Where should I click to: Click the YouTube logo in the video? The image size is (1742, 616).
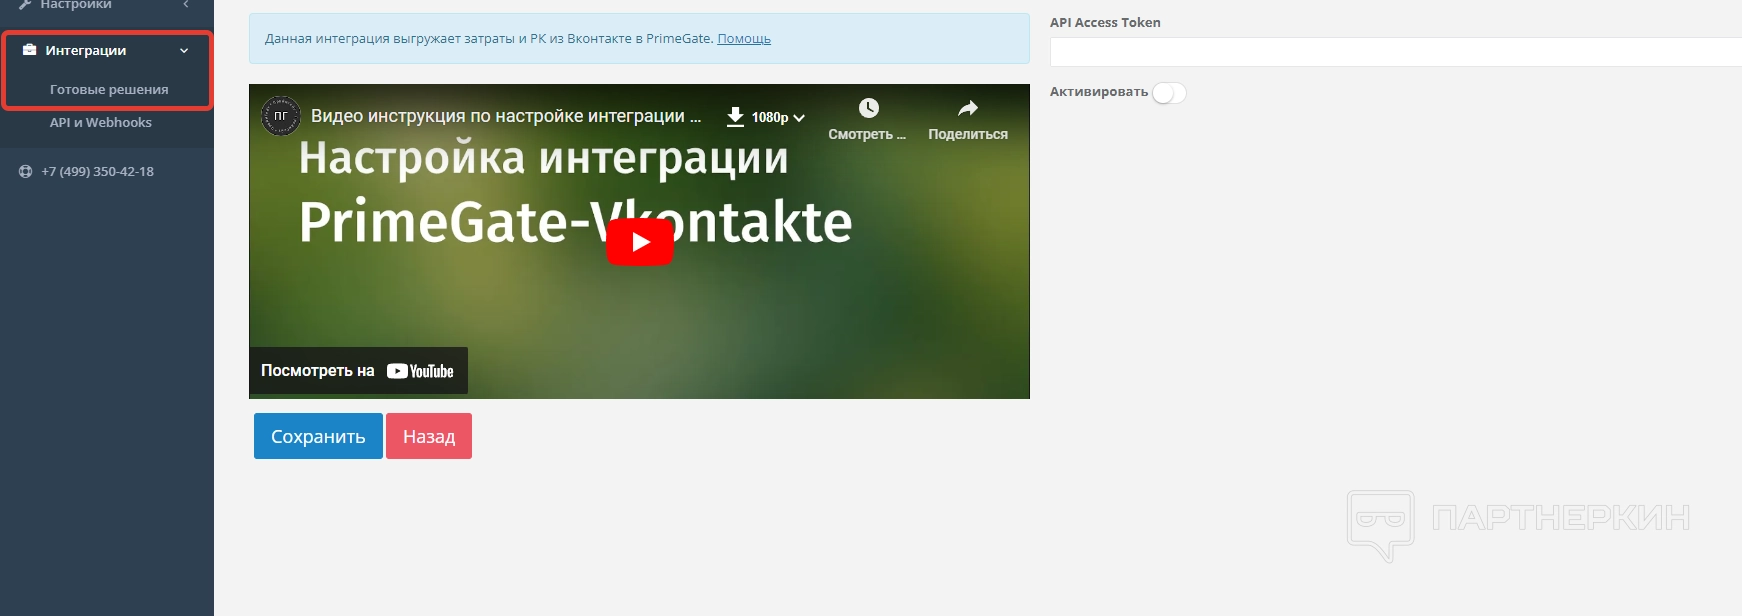(420, 371)
